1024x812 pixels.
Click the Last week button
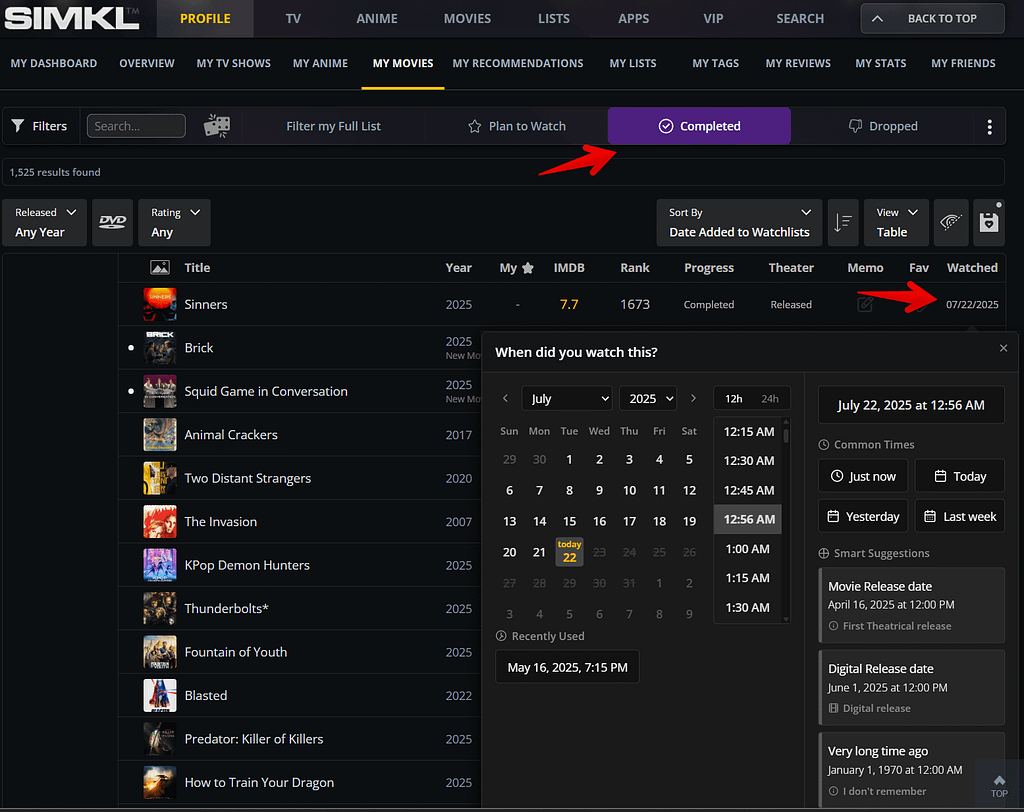(x=959, y=516)
